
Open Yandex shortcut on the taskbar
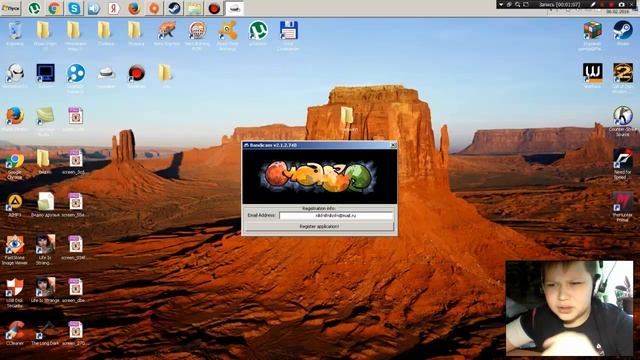pos(114,8)
